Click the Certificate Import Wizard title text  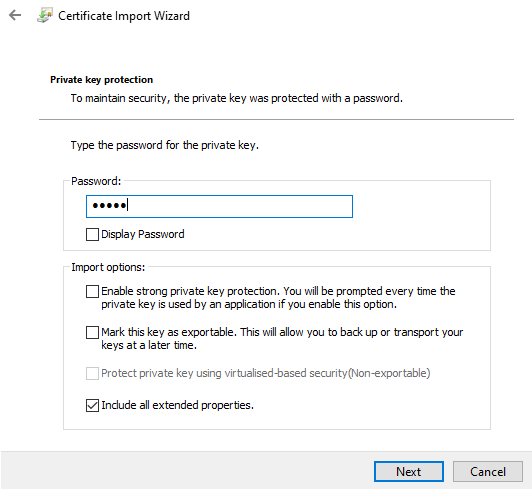click(x=124, y=16)
